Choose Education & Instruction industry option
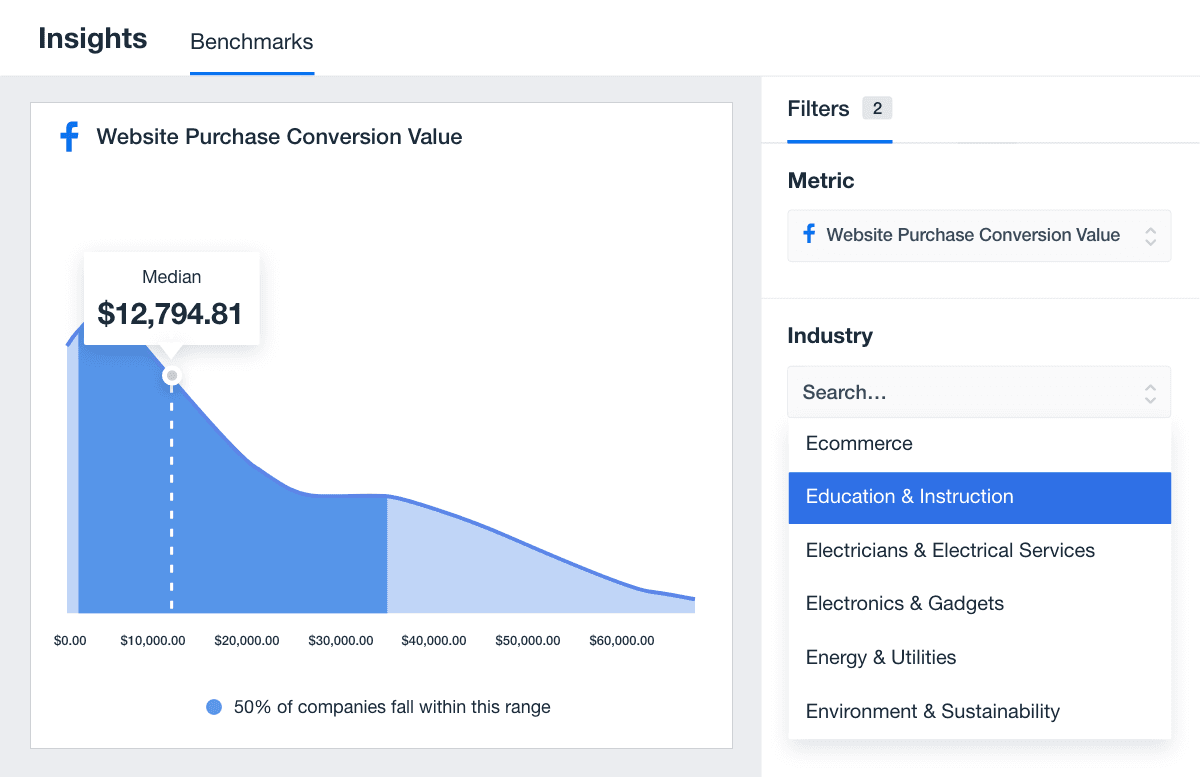Screen dimensions: 1200x777 909,497
